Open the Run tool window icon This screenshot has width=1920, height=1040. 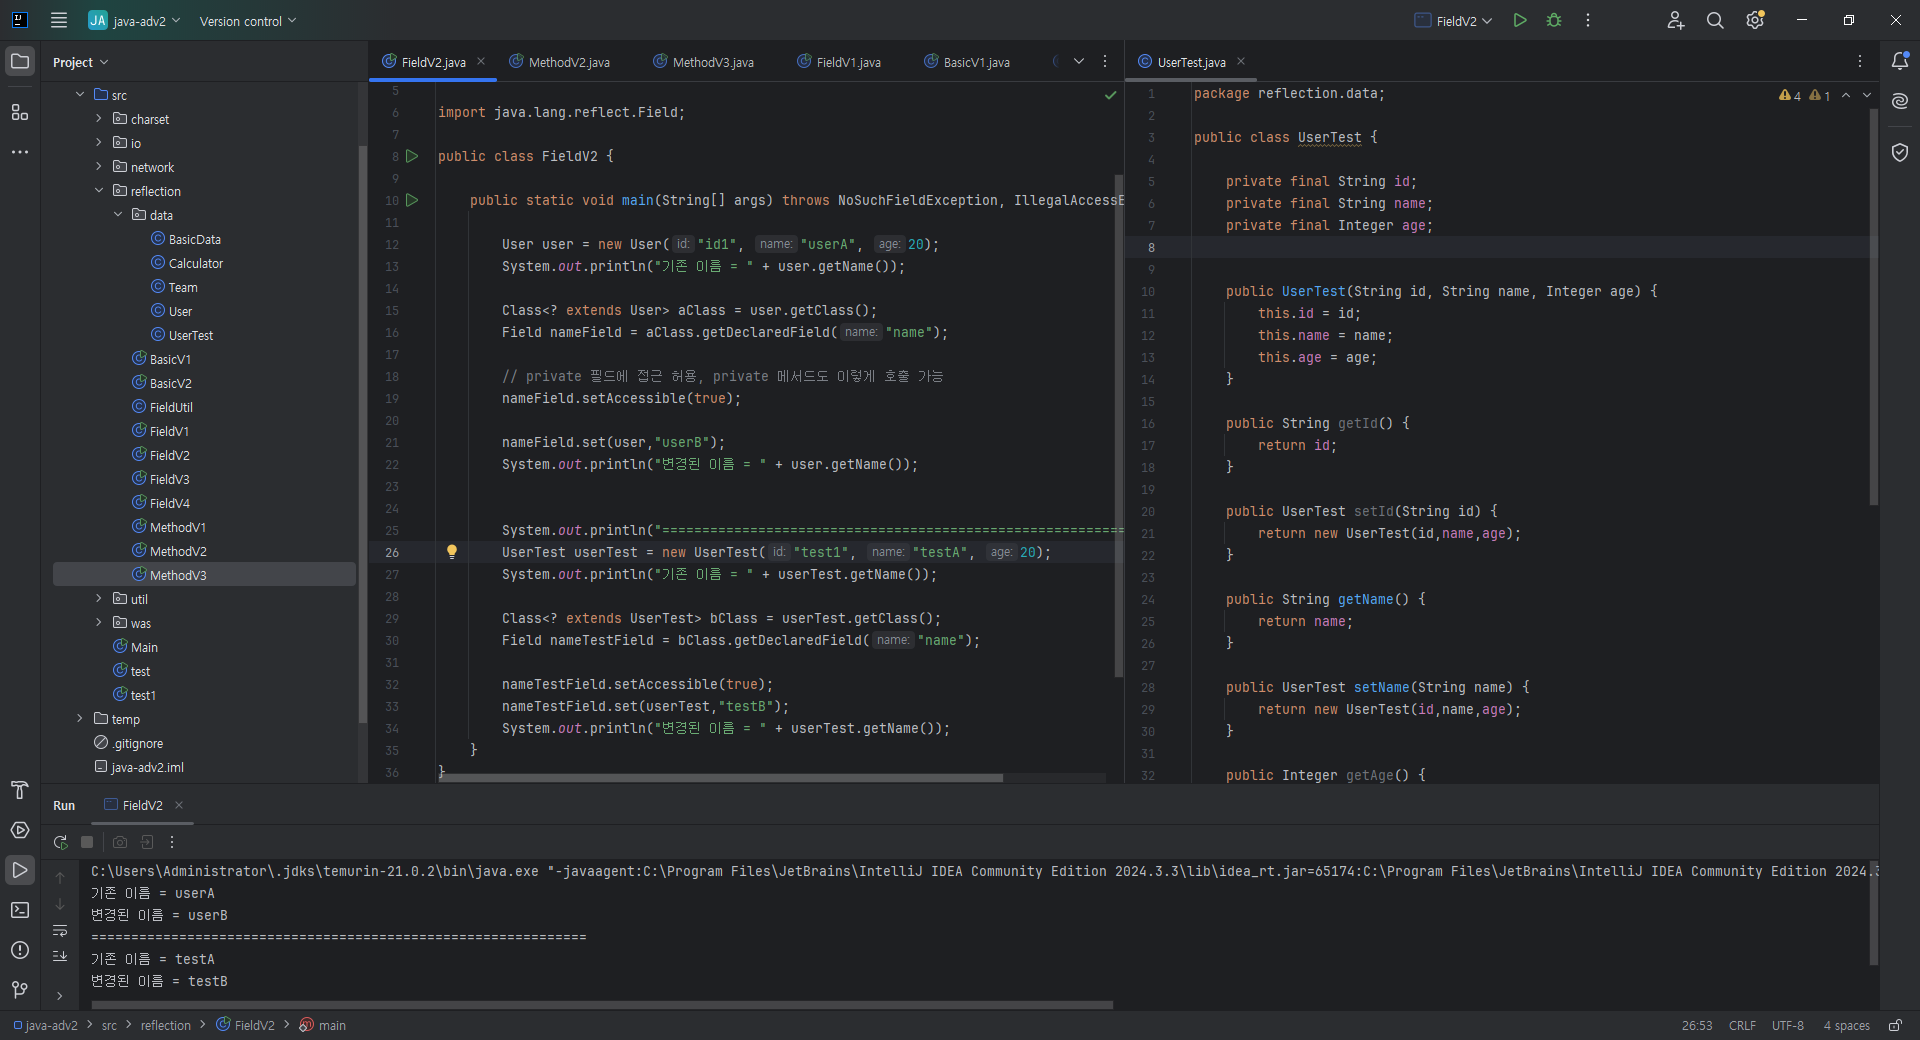(20, 870)
